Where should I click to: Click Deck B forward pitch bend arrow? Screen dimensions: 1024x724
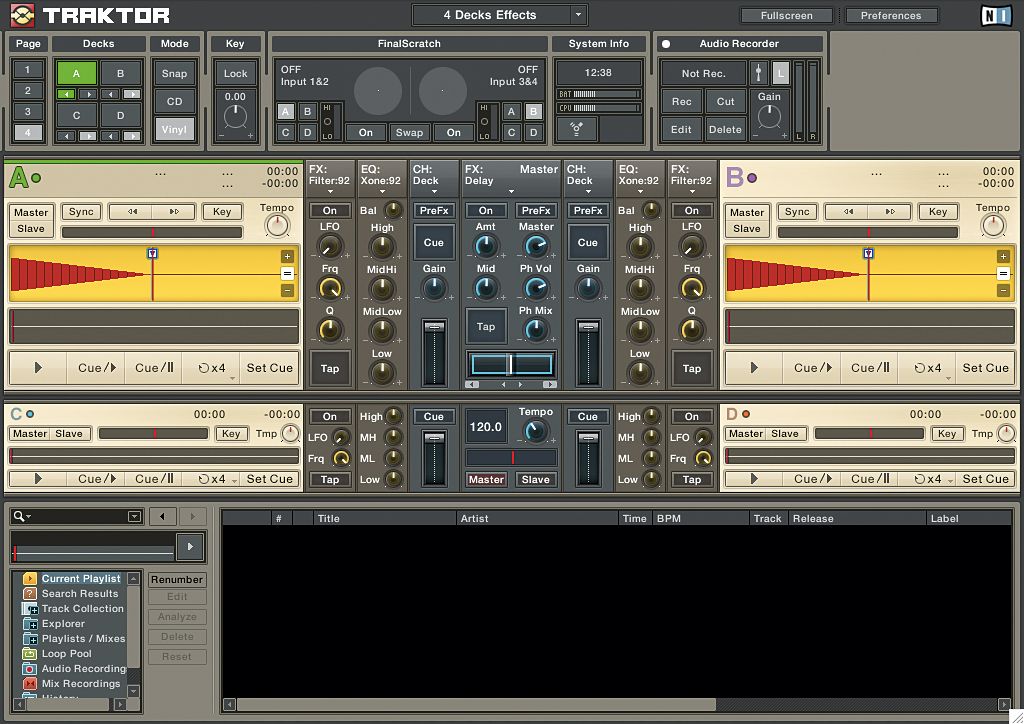pyautogui.click(x=889, y=212)
